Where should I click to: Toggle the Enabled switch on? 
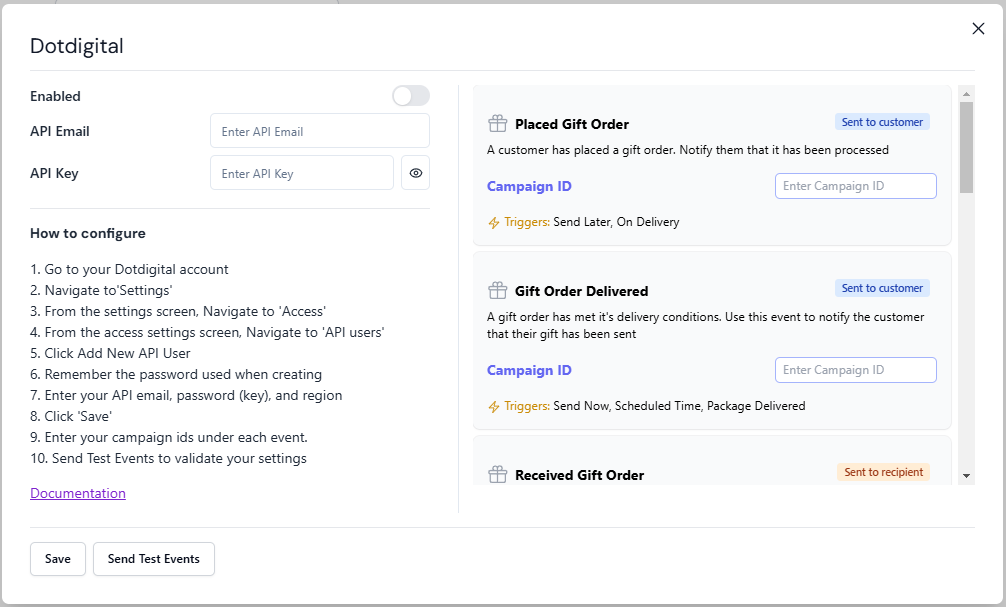tap(411, 96)
